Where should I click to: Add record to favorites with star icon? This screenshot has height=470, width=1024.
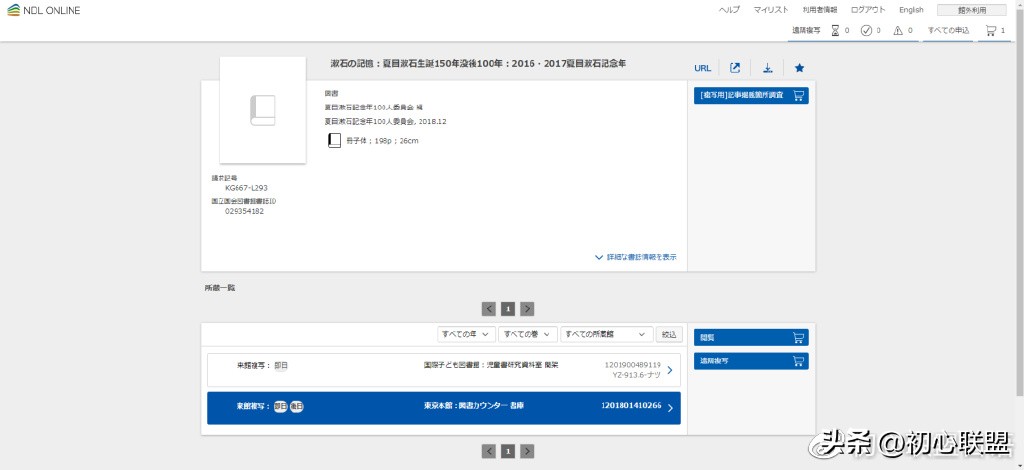pos(799,68)
